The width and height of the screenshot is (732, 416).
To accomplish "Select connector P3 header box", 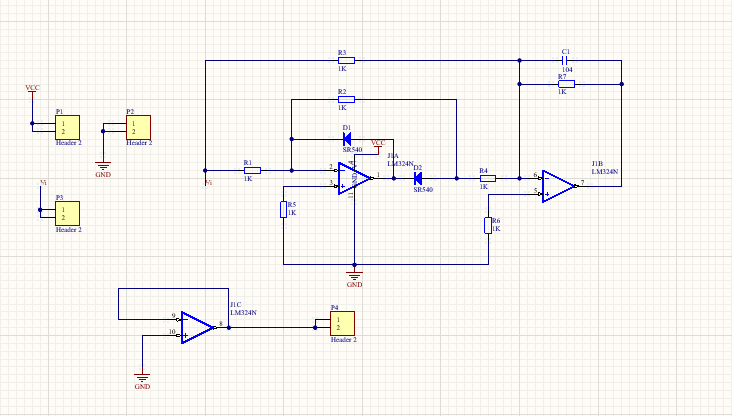I will pos(68,213).
